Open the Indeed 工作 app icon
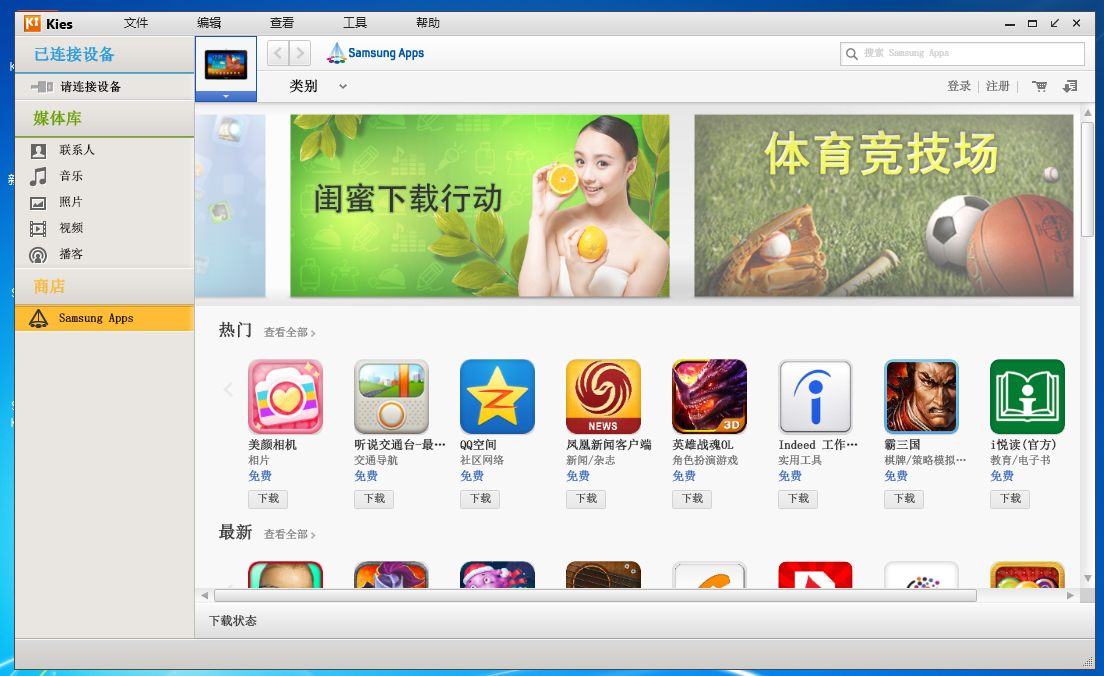The height and width of the screenshot is (676, 1104). (x=815, y=396)
